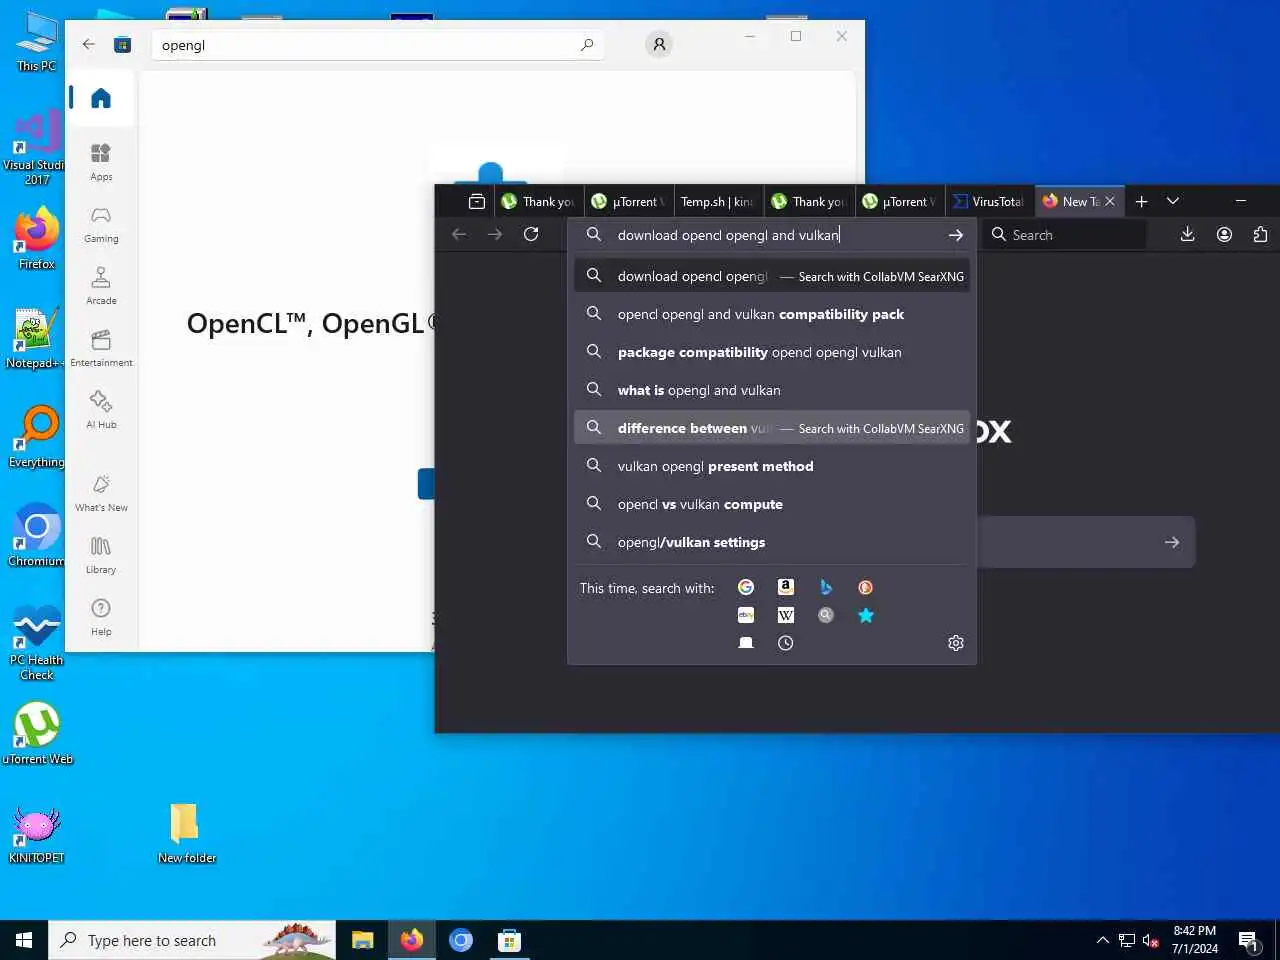Search in bookmarks via star icon
The height and width of the screenshot is (960, 1280).
[x=866, y=615]
